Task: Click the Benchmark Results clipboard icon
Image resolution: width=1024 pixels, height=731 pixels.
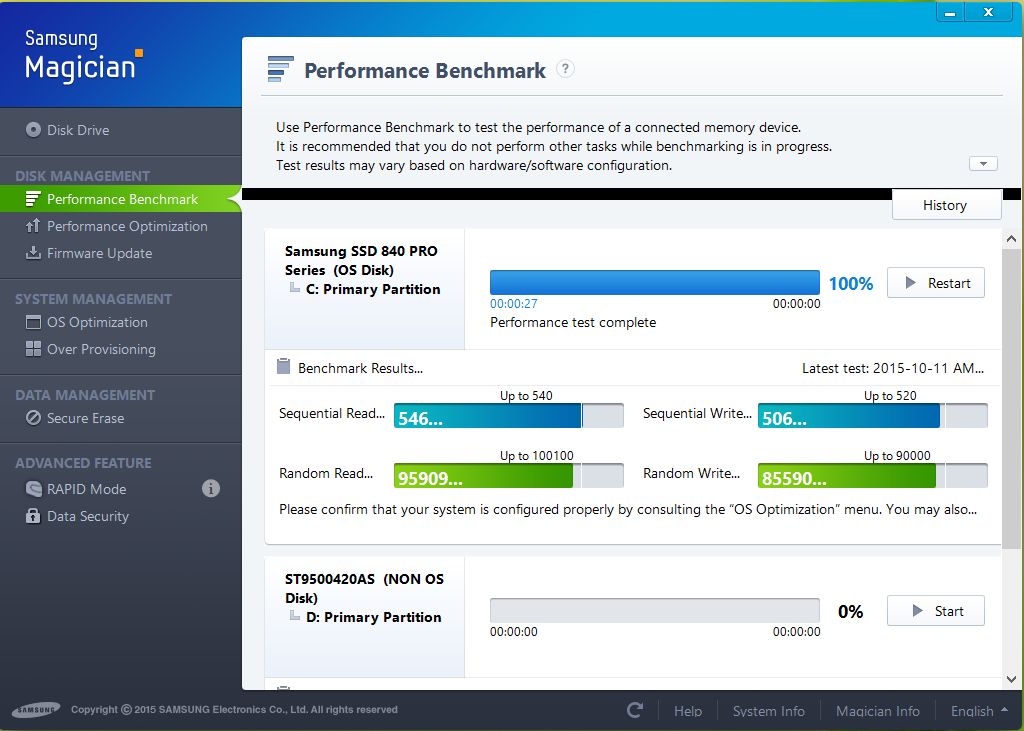Action: tap(283, 366)
